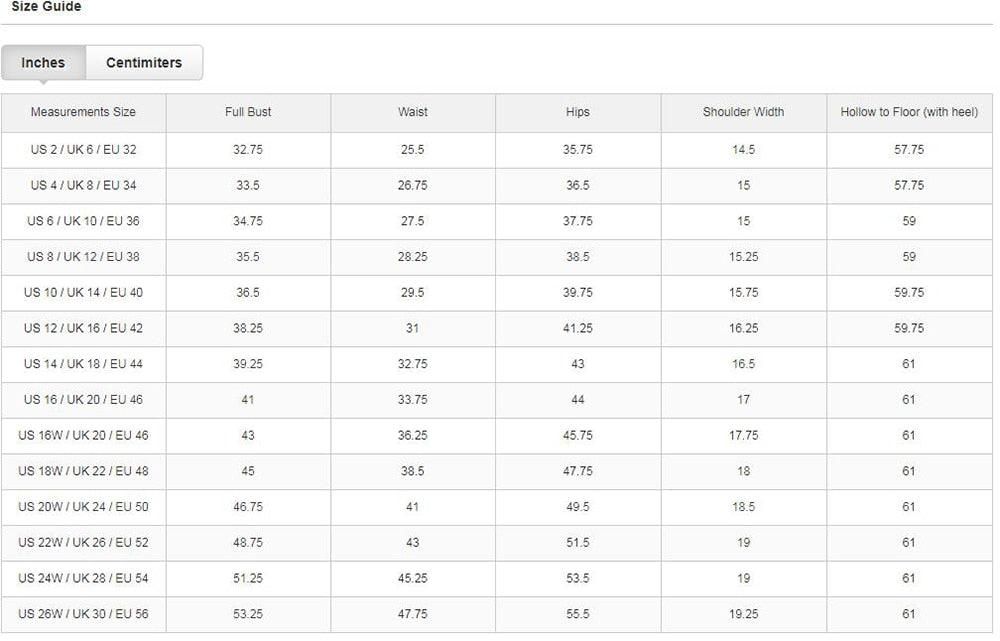The height and width of the screenshot is (641, 1000).
Task: Switch to the Inches tab
Action: coord(43,63)
